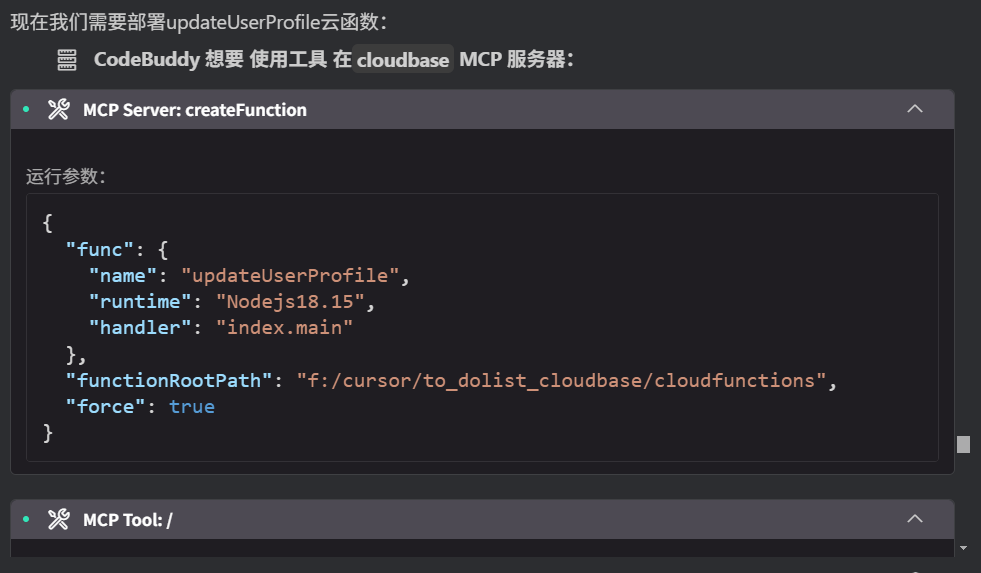Click the "MCP Tool: /" header title
The width and height of the screenshot is (981, 573).
128,519
